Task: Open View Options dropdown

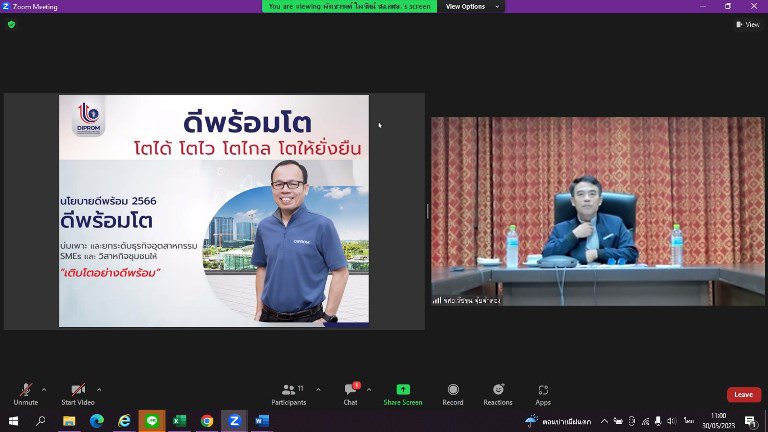Action: (x=472, y=6)
